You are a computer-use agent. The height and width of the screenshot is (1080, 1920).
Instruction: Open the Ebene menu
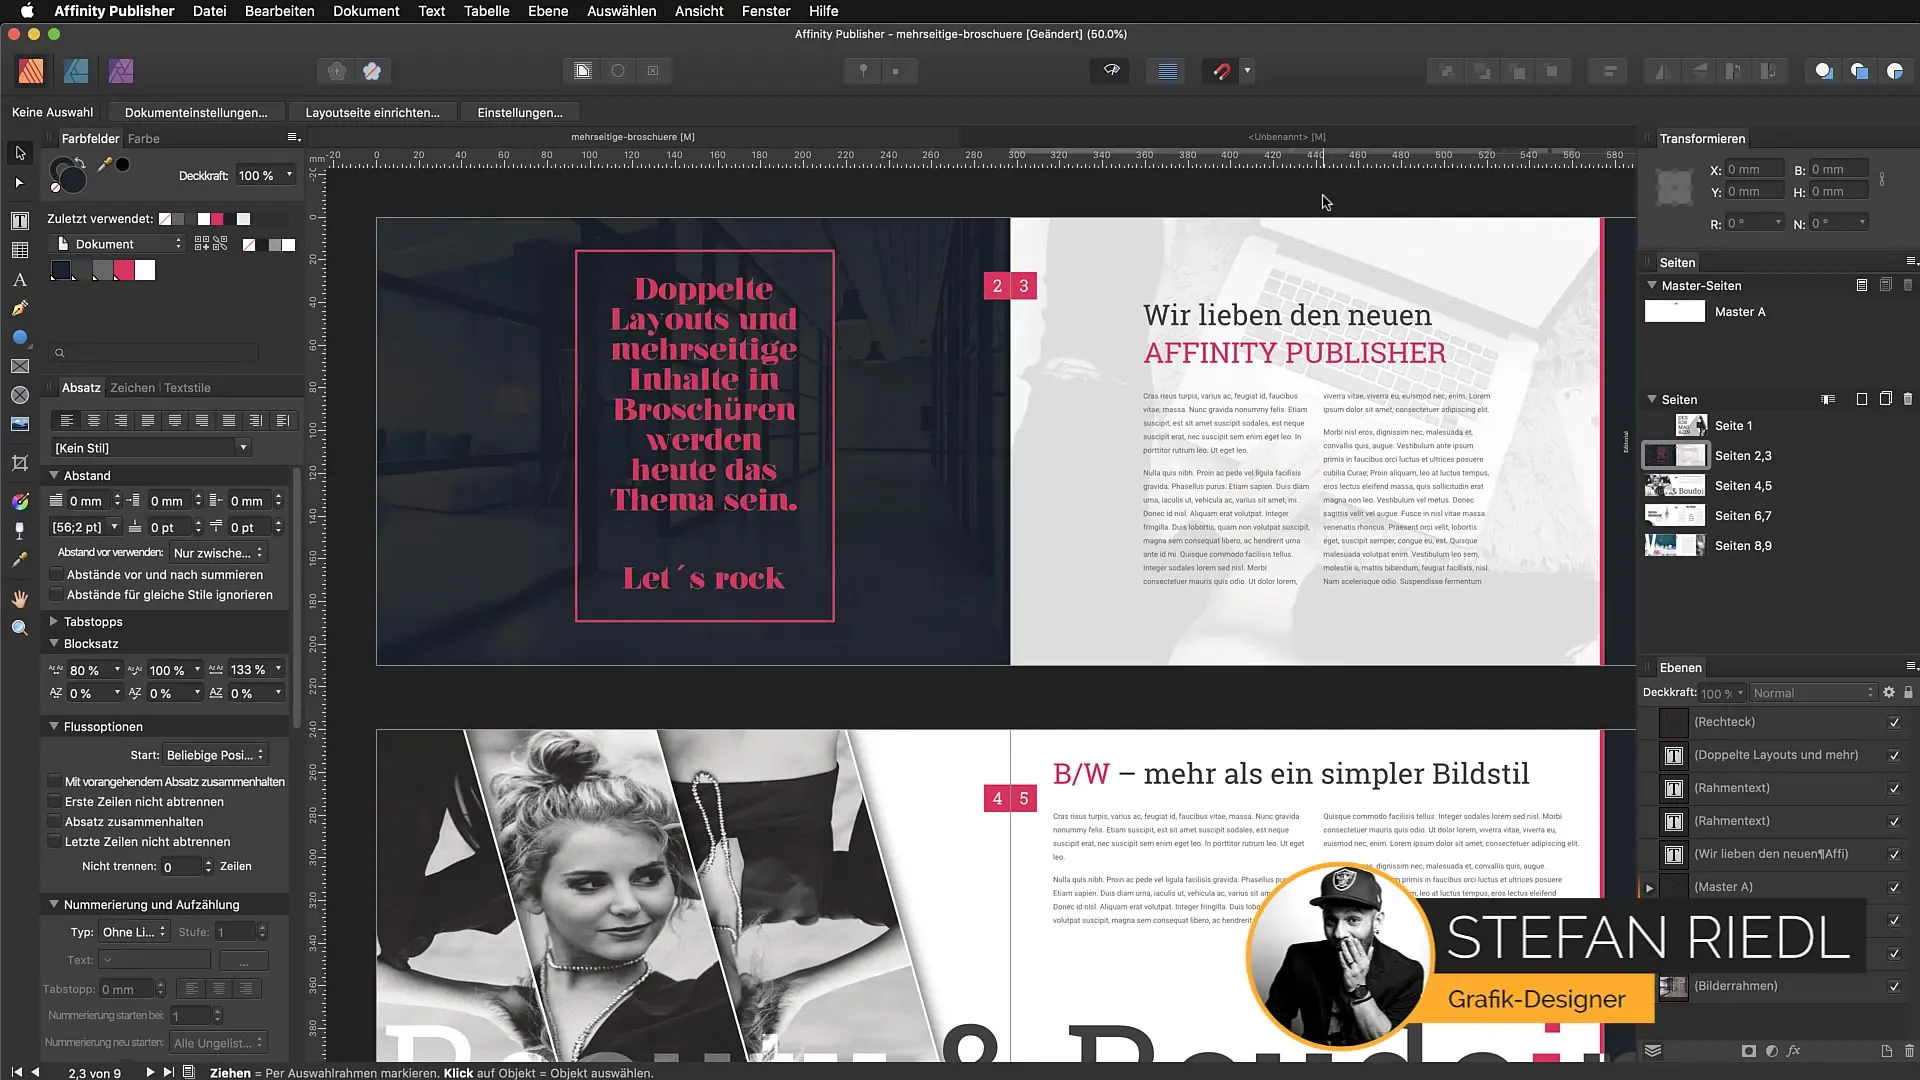click(x=548, y=11)
